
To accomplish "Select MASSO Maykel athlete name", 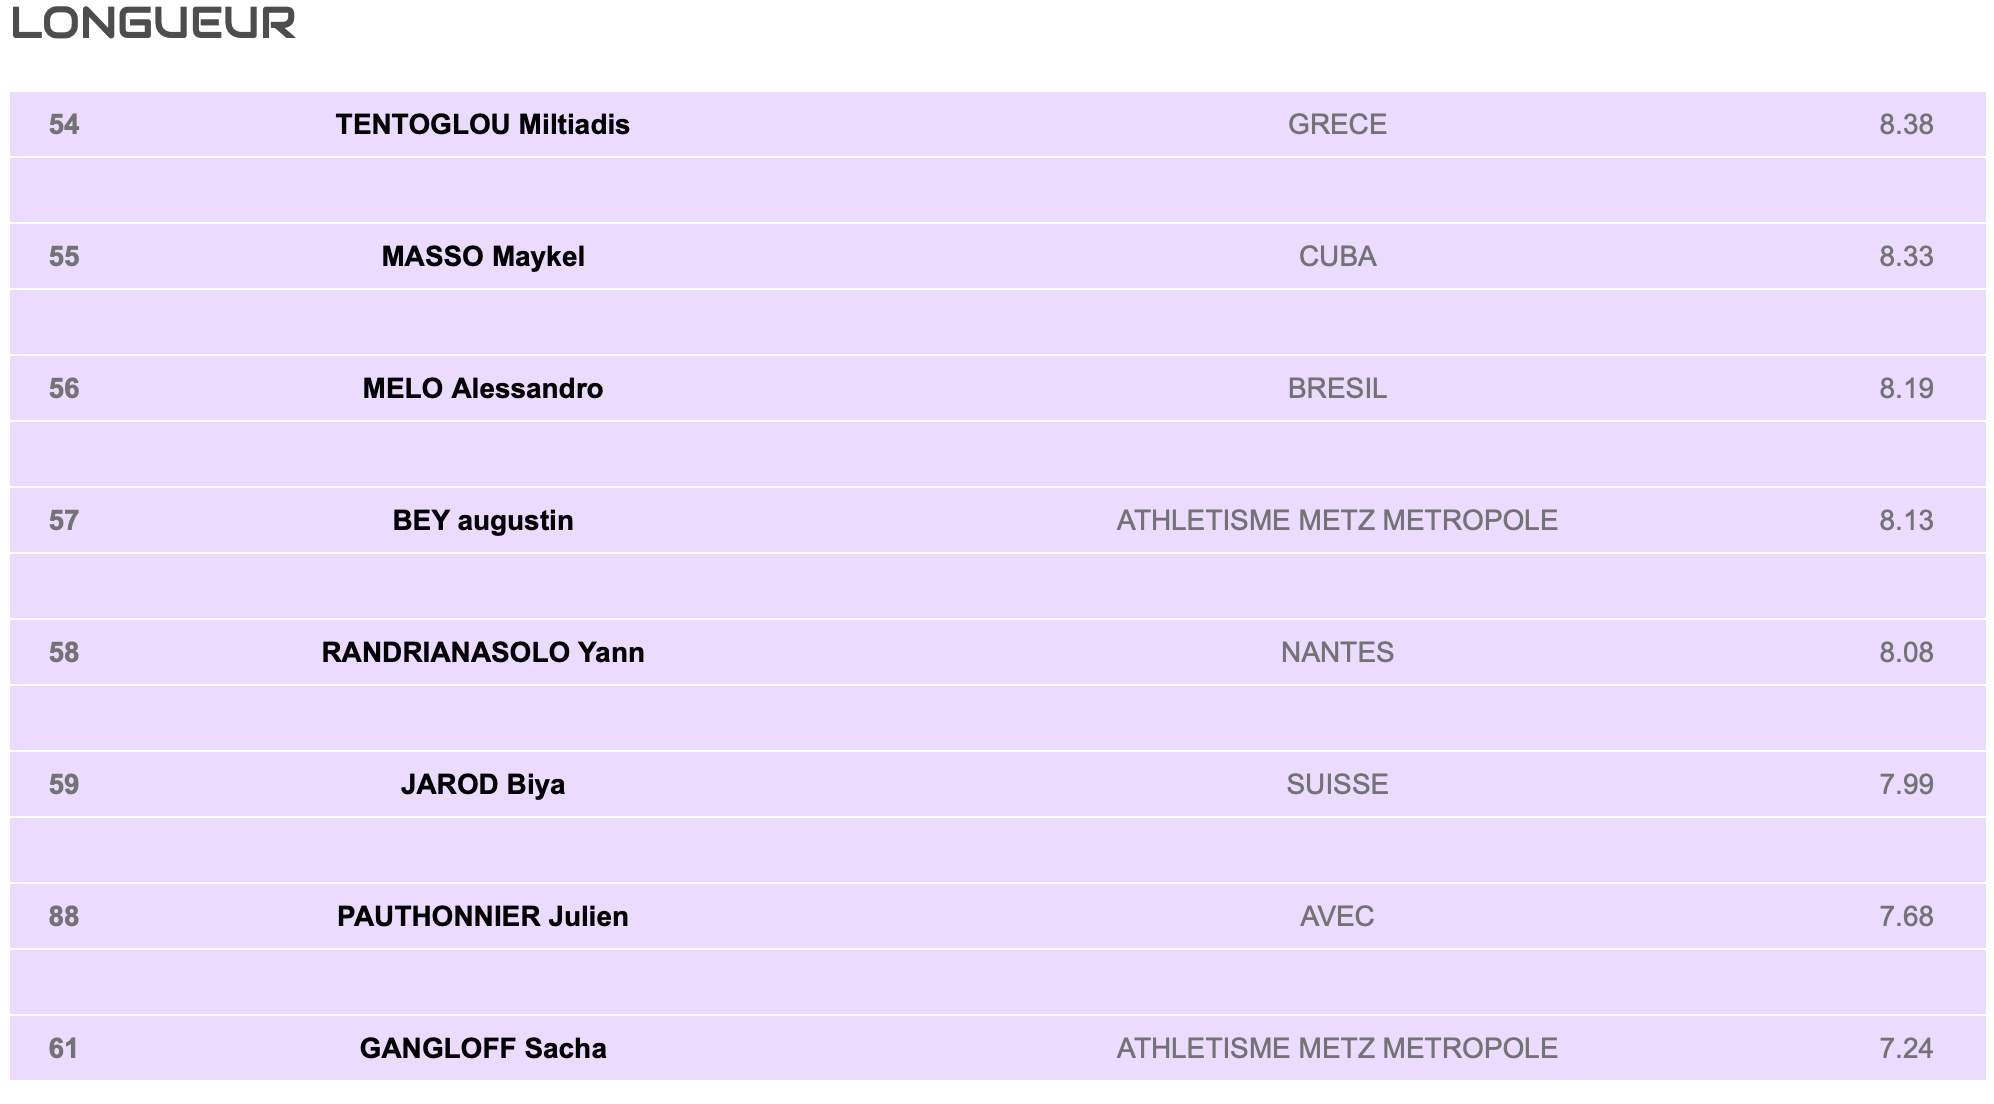I will point(482,257).
